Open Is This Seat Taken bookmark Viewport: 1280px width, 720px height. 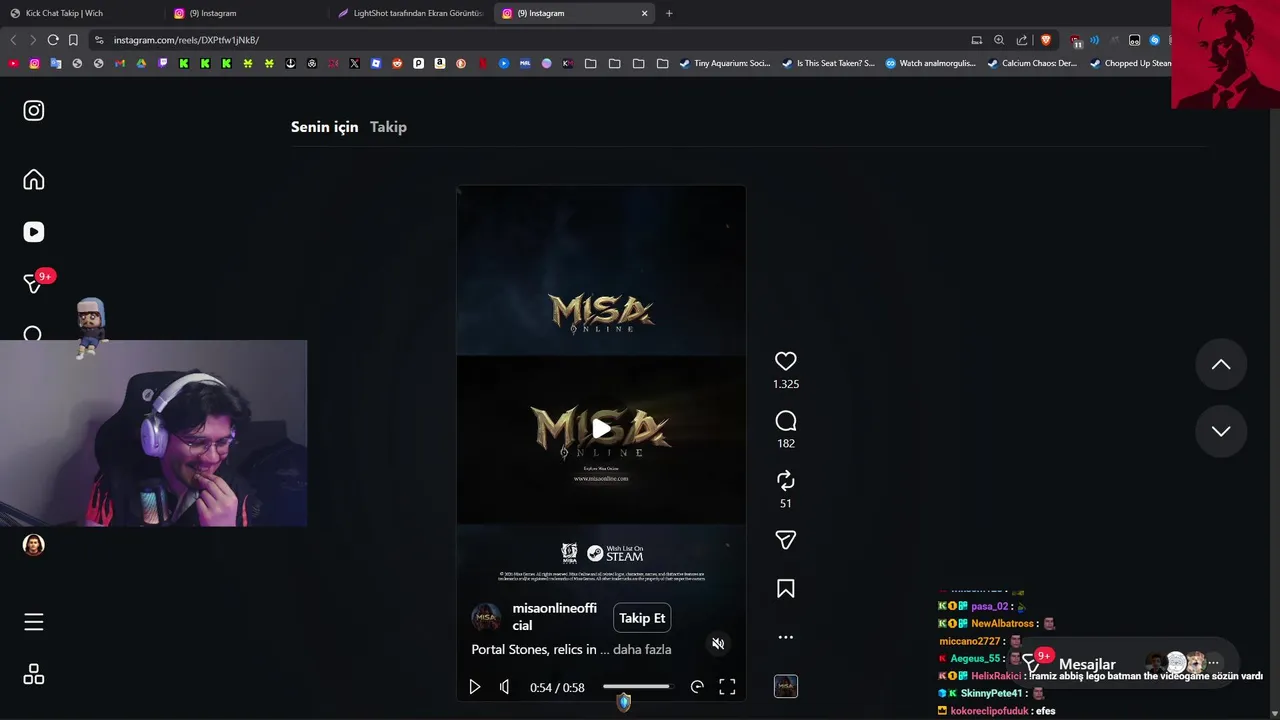pyautogui.click(x=828, y=63)
